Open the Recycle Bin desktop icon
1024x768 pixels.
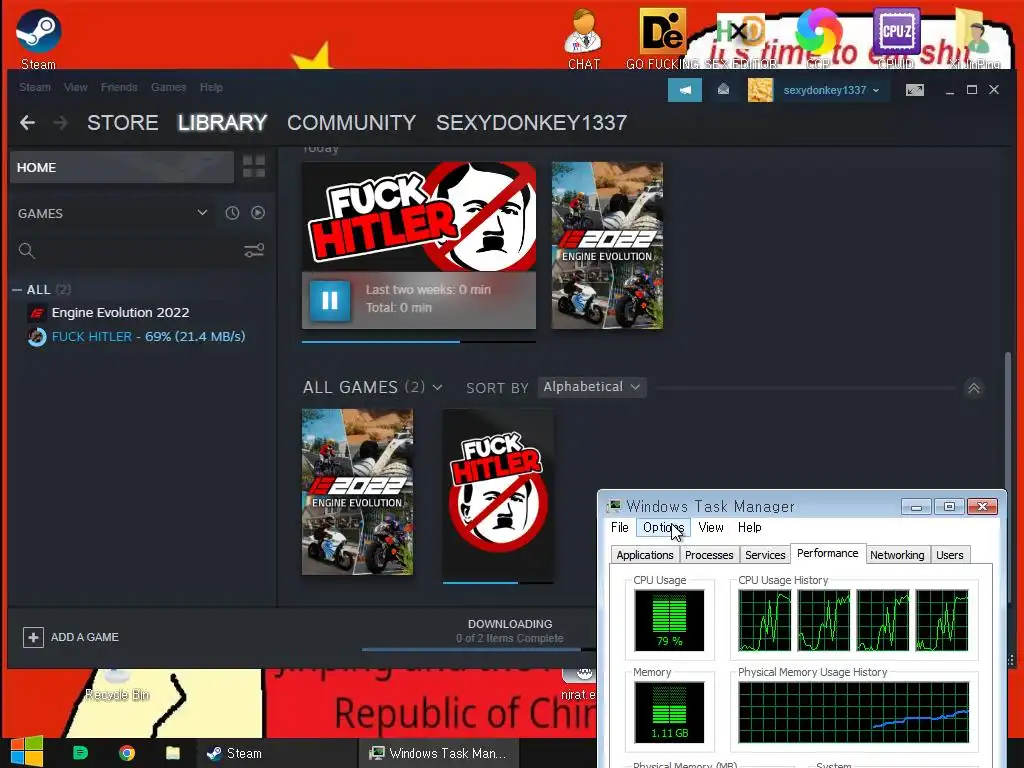click(x=117, y=684)
